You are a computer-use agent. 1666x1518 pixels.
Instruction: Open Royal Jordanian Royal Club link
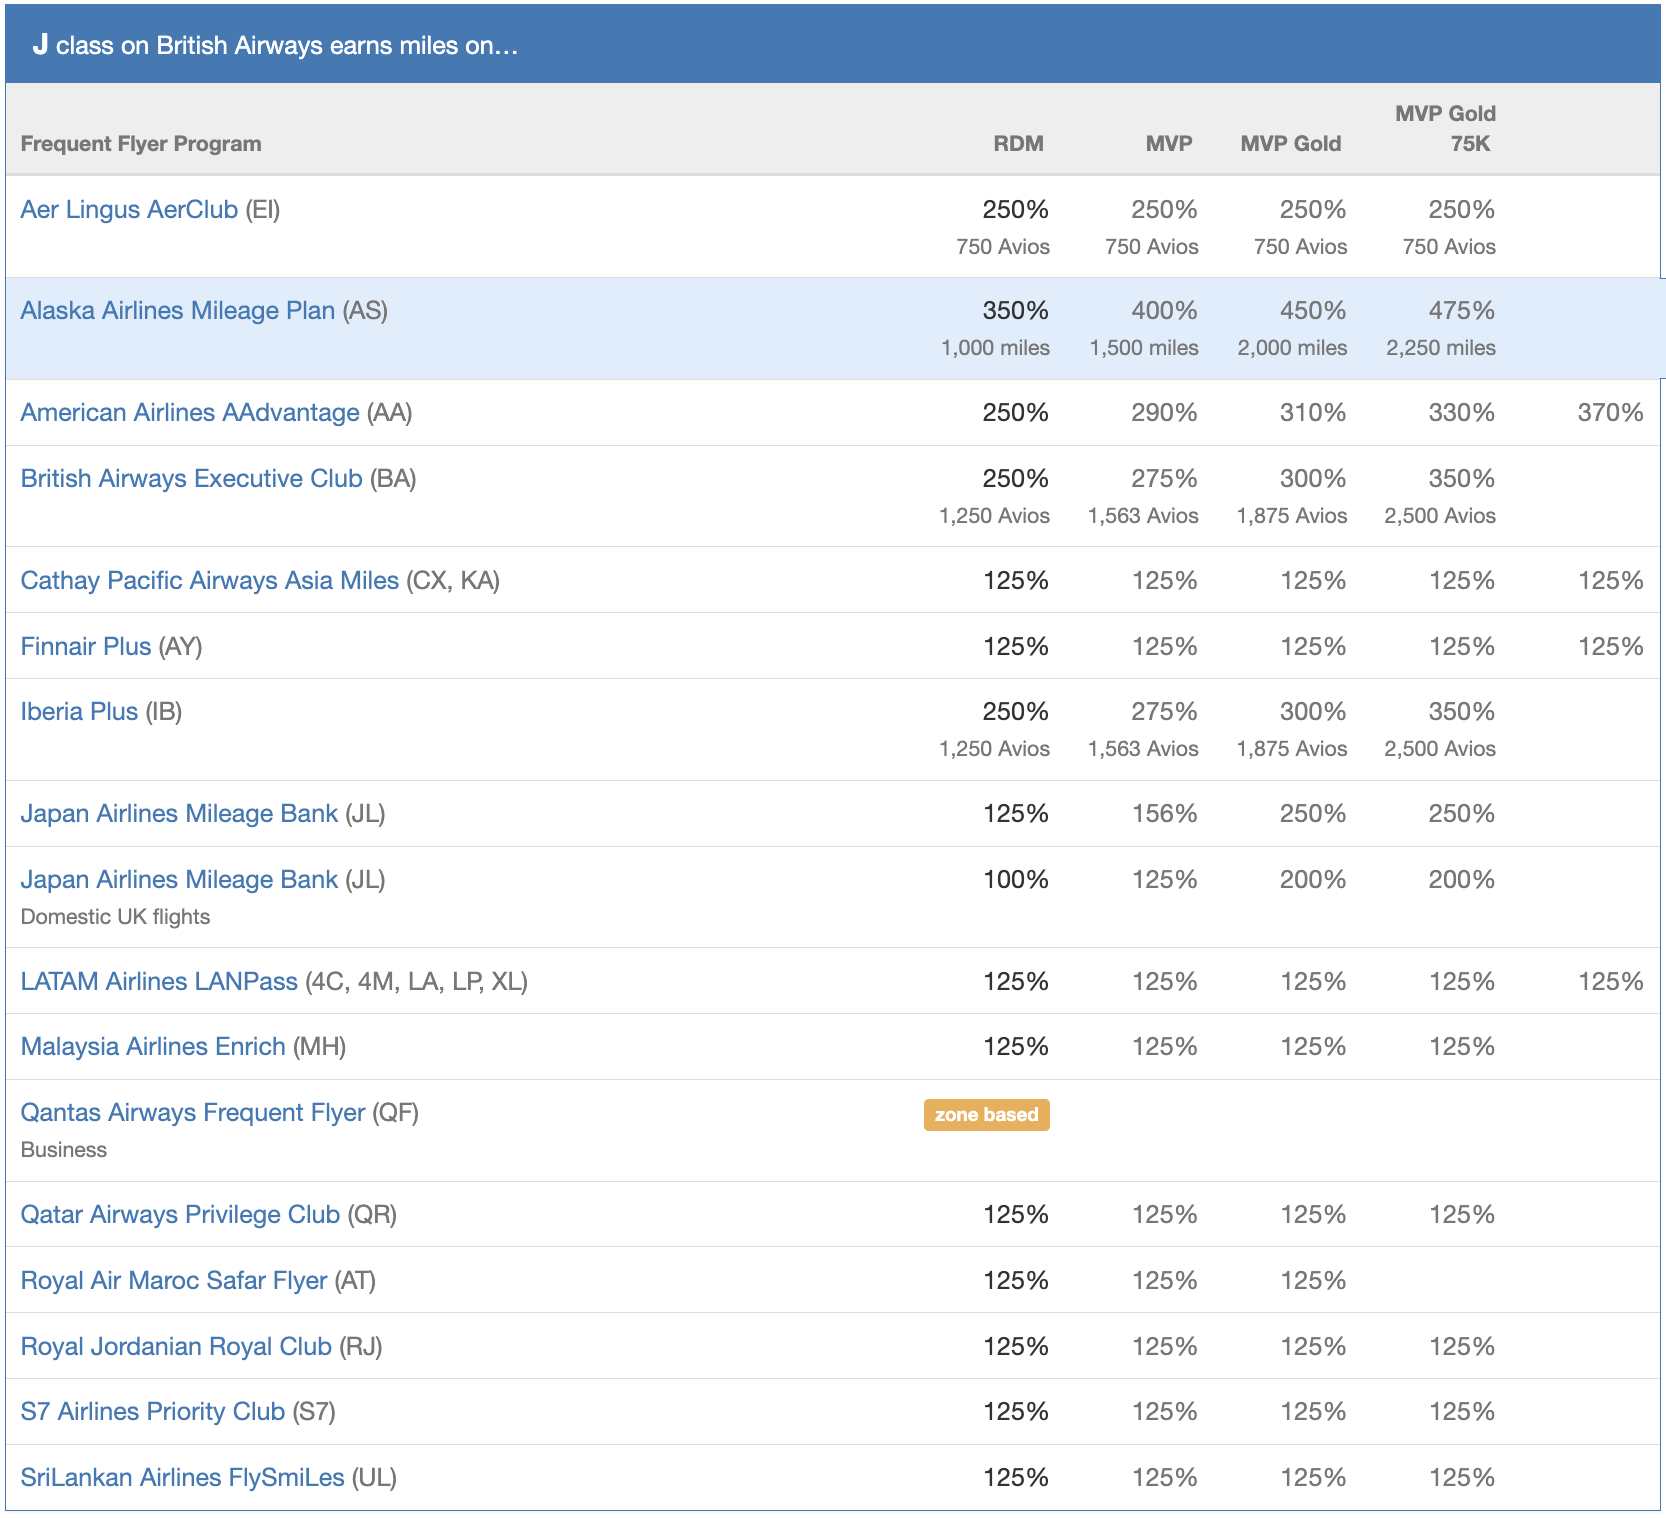tap(176, 1347)
